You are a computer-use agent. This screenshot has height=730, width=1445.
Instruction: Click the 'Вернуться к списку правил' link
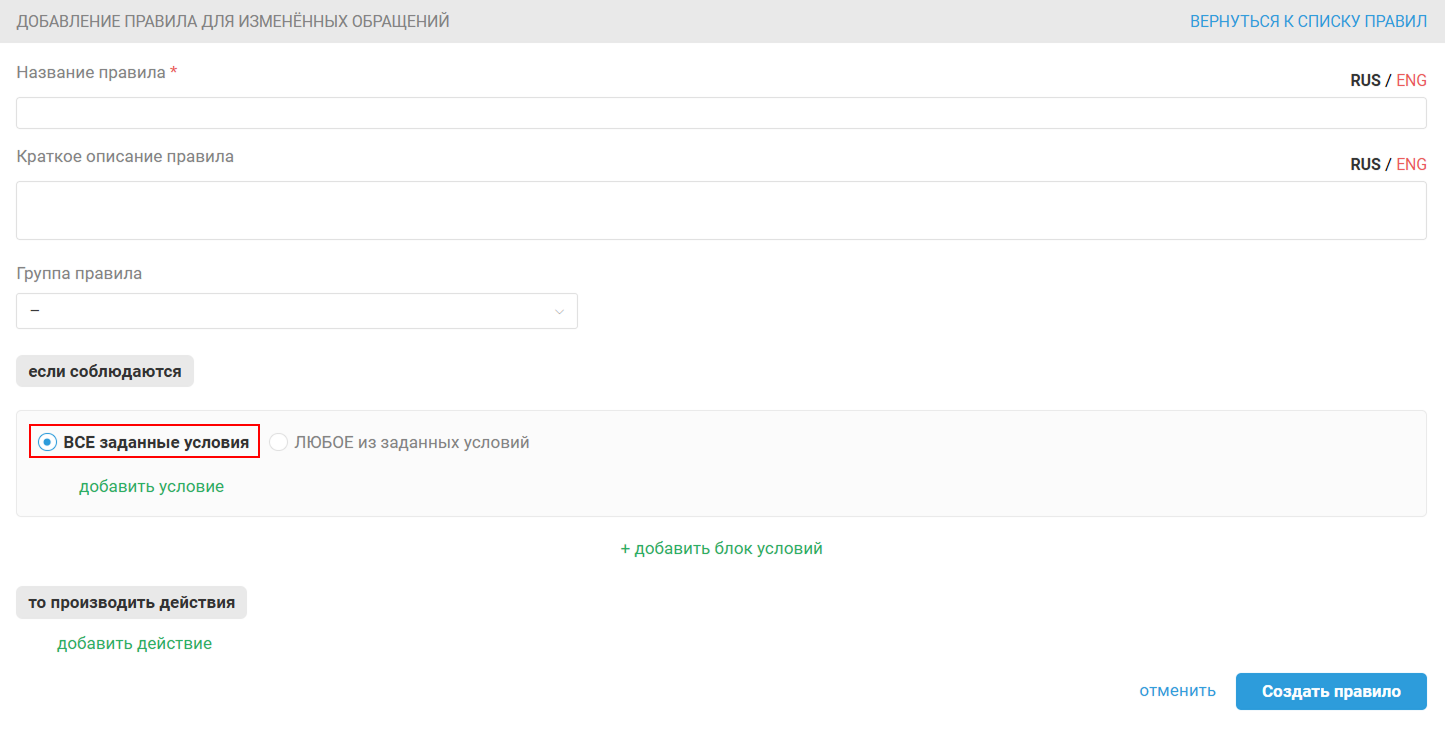coord(1308,21)
